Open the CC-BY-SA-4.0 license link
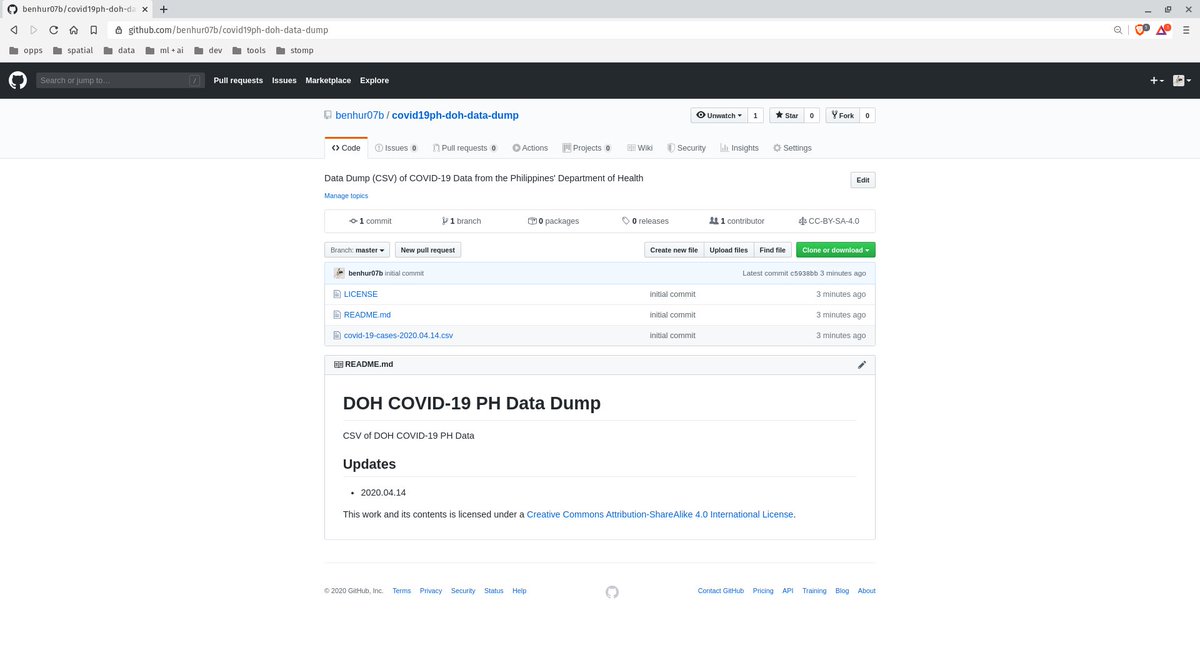 click(828, 221)
